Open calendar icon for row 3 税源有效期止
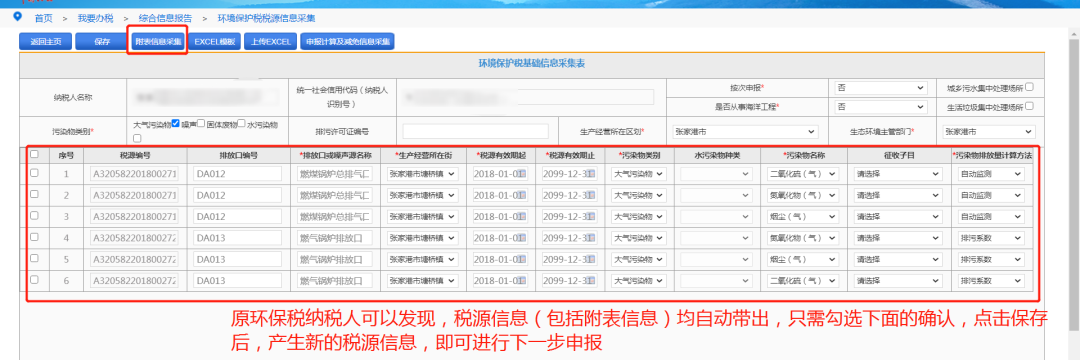The width and height of the screenshot is (1080, 360). (592, 217)
